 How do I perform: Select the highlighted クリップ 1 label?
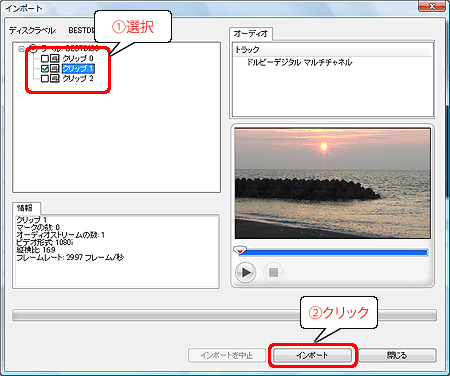click(78, 69)
